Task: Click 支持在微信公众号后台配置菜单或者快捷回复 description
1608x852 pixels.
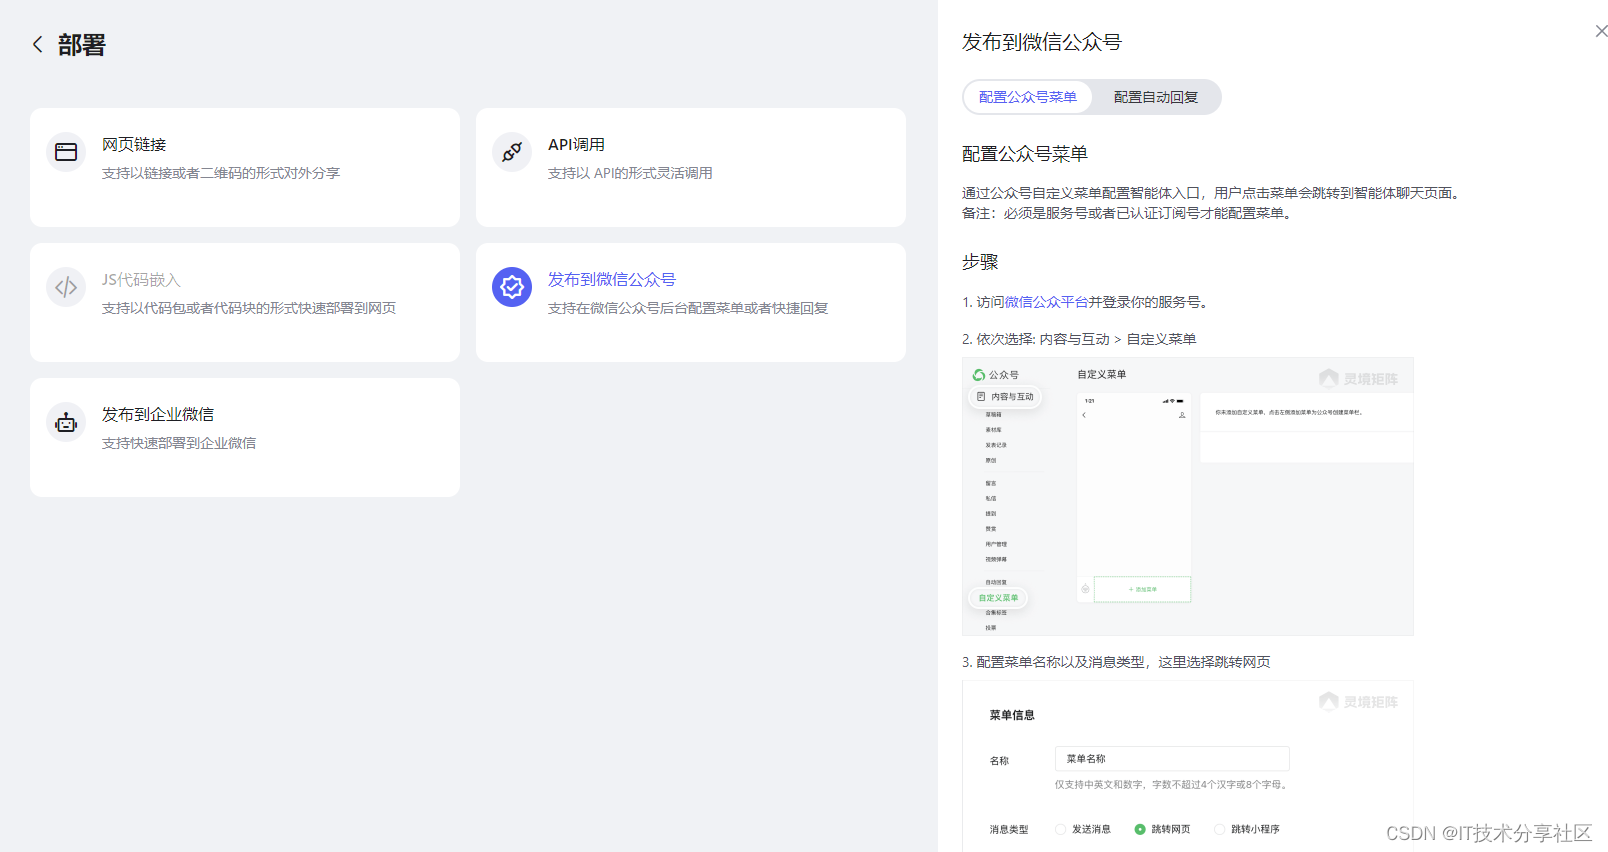Action: 688,308
